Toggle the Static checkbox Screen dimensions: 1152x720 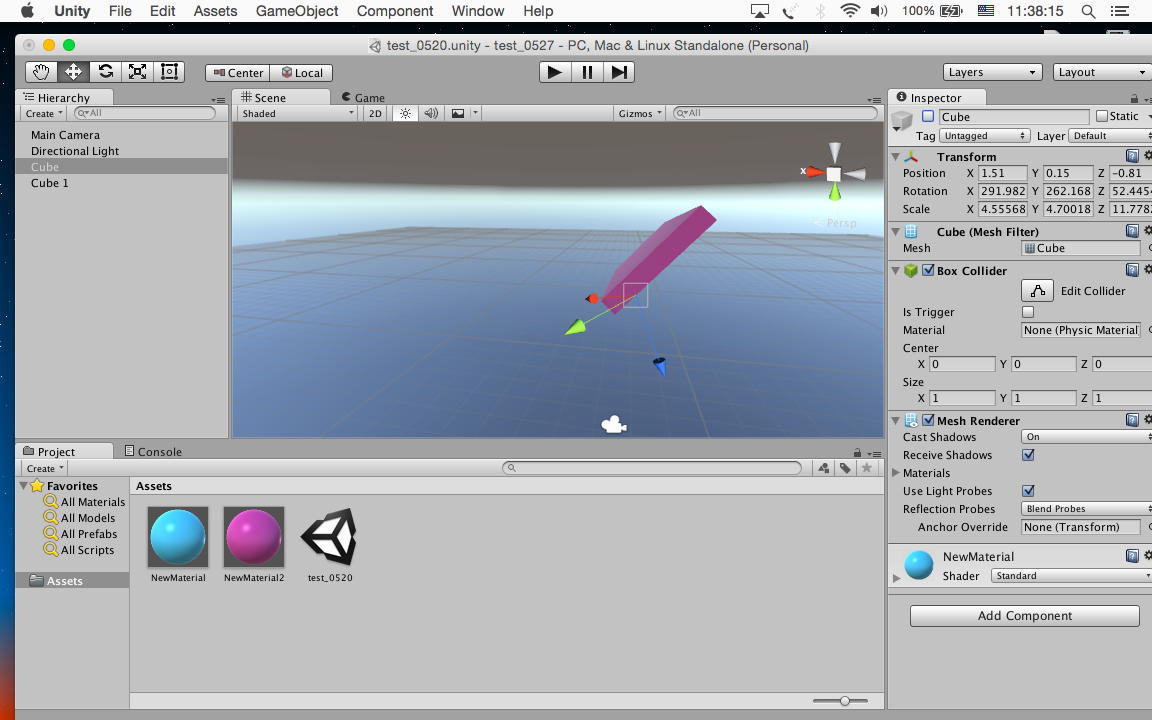(x=1102, y=116)
